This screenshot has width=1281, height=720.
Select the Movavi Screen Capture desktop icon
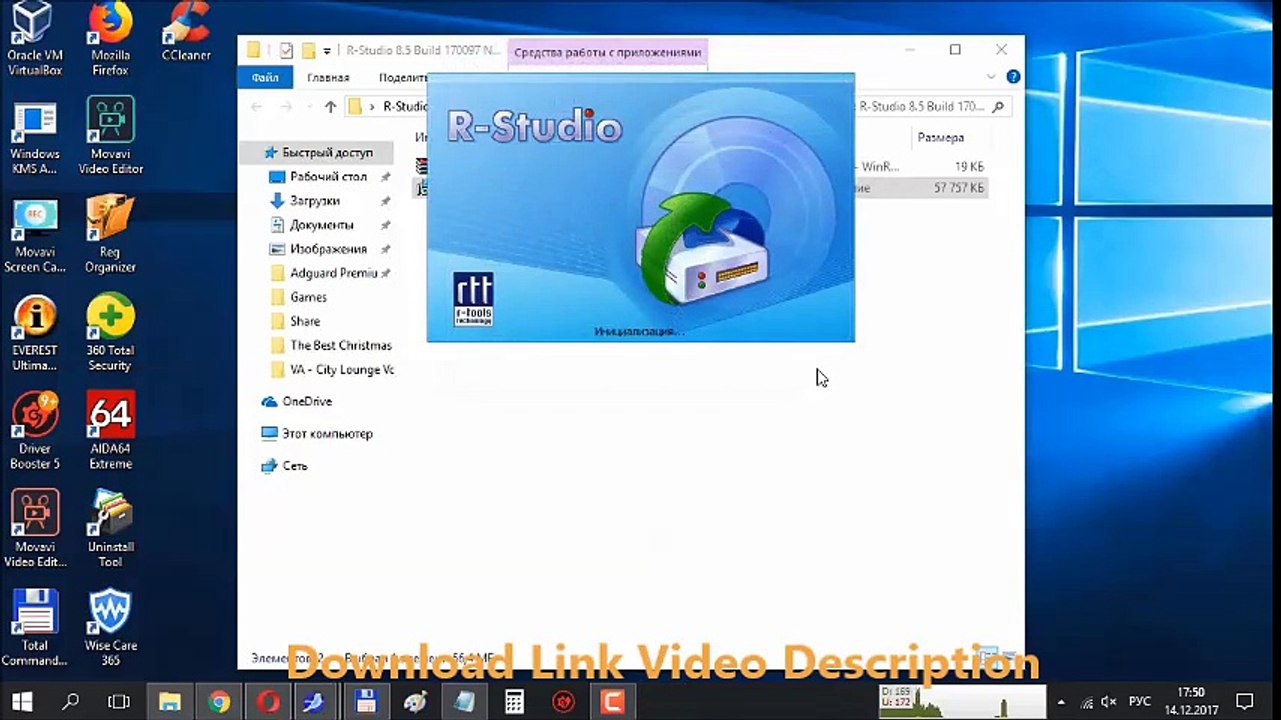tap(35, 236)
